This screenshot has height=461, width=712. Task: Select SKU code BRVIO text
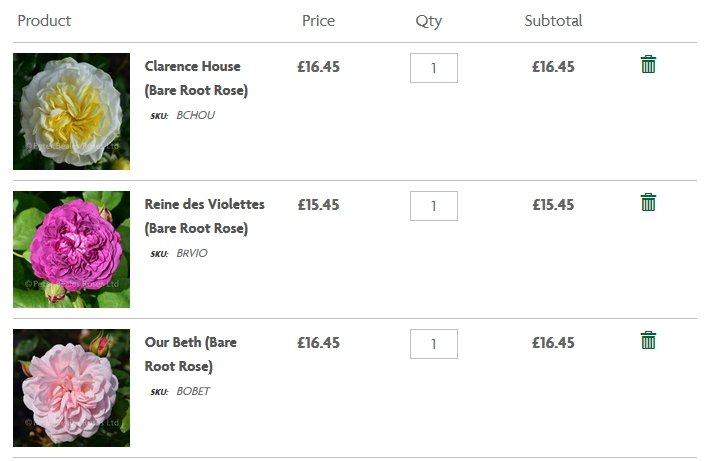click(x=192, y=253)
